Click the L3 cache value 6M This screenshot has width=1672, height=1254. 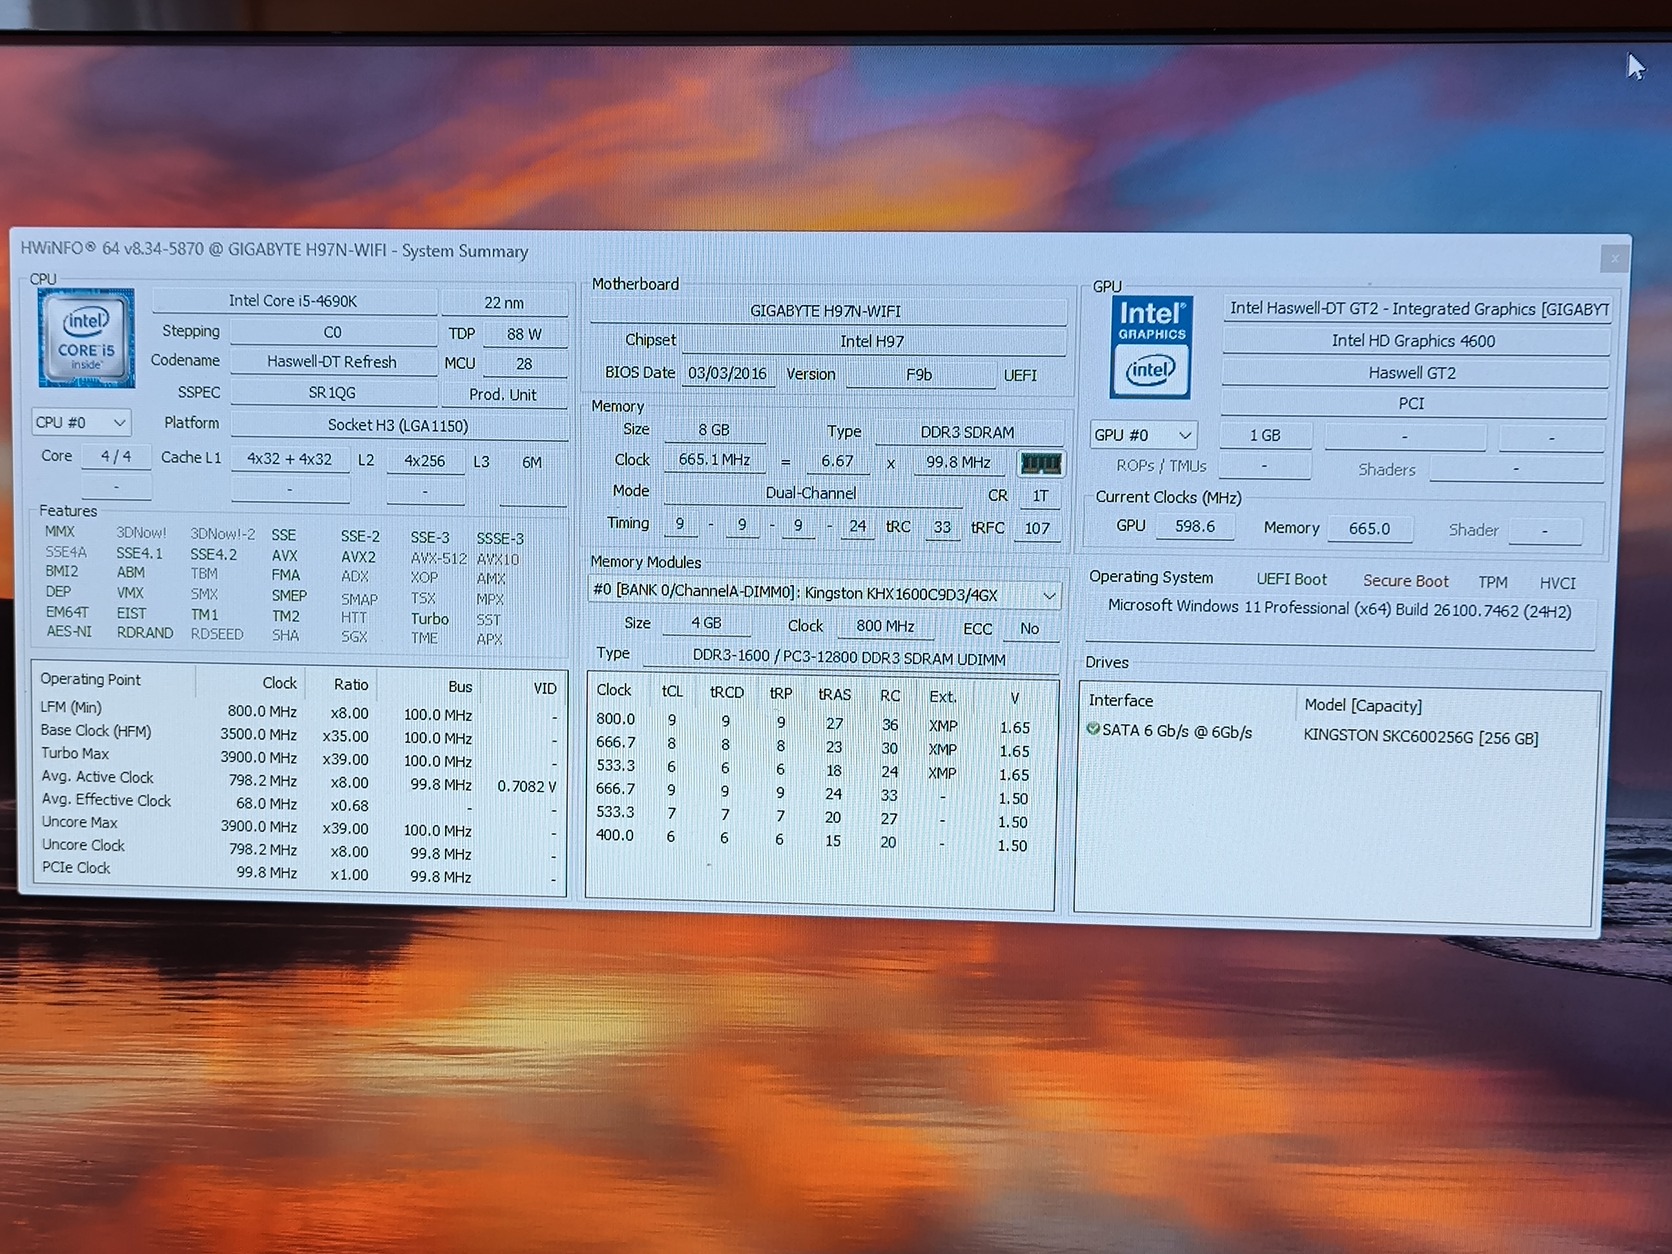click(532, 462)
